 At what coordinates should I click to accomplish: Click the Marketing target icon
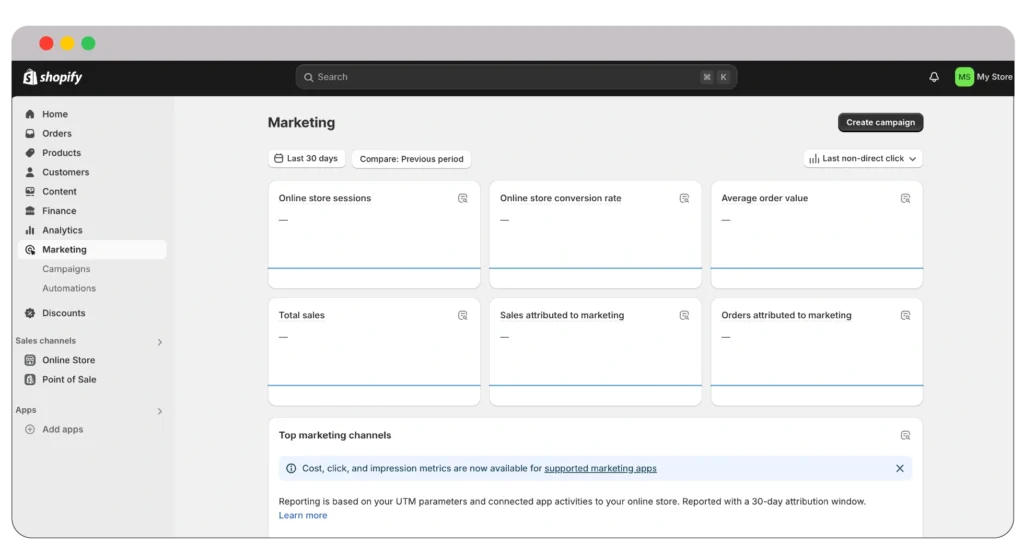pos(30,249)
